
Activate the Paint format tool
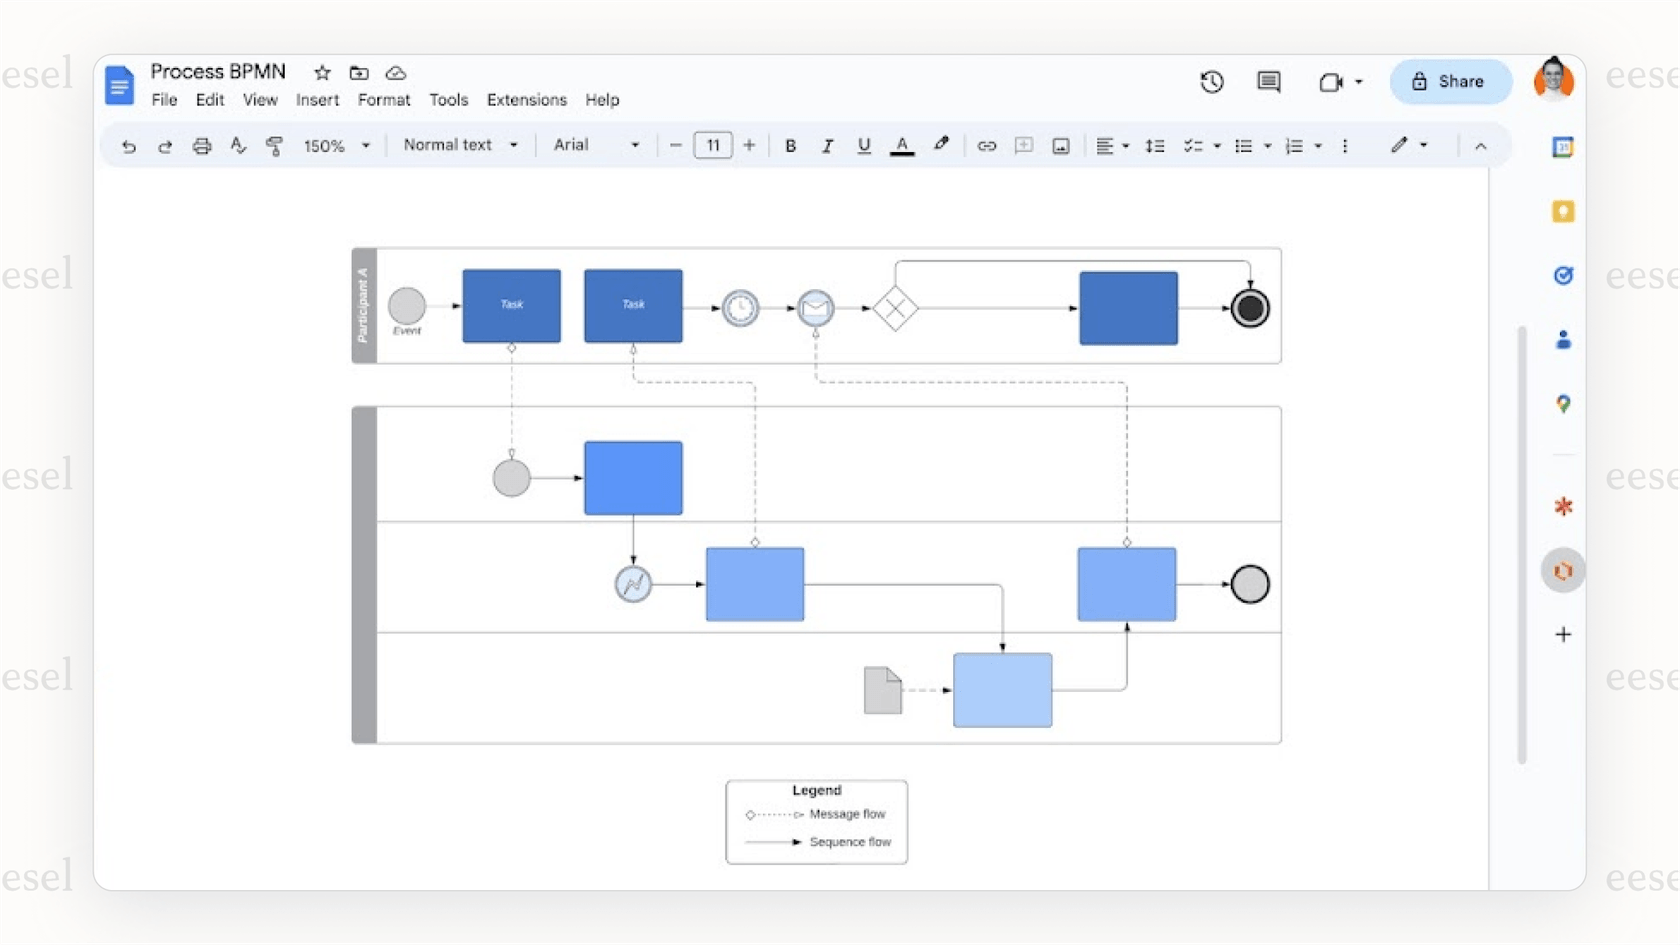click(x=275, y=146)
